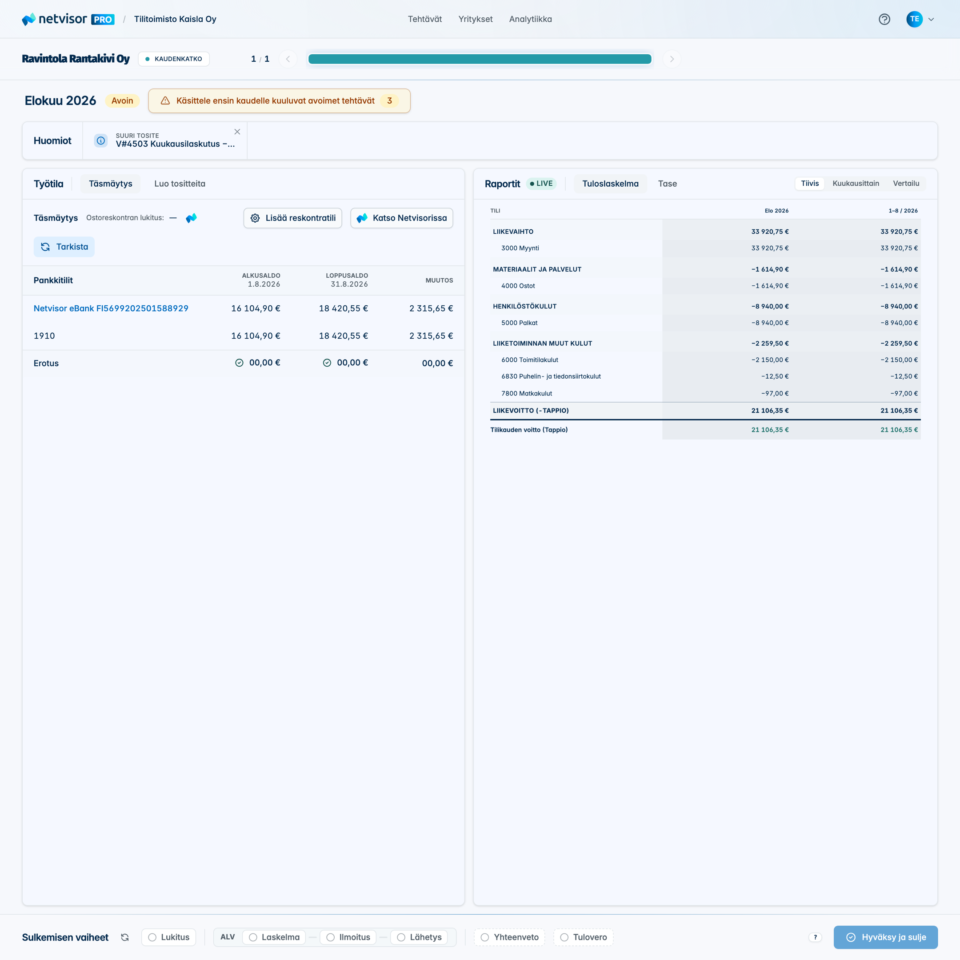
Task: Open the help question mark icon
Action: click(884, 19)
